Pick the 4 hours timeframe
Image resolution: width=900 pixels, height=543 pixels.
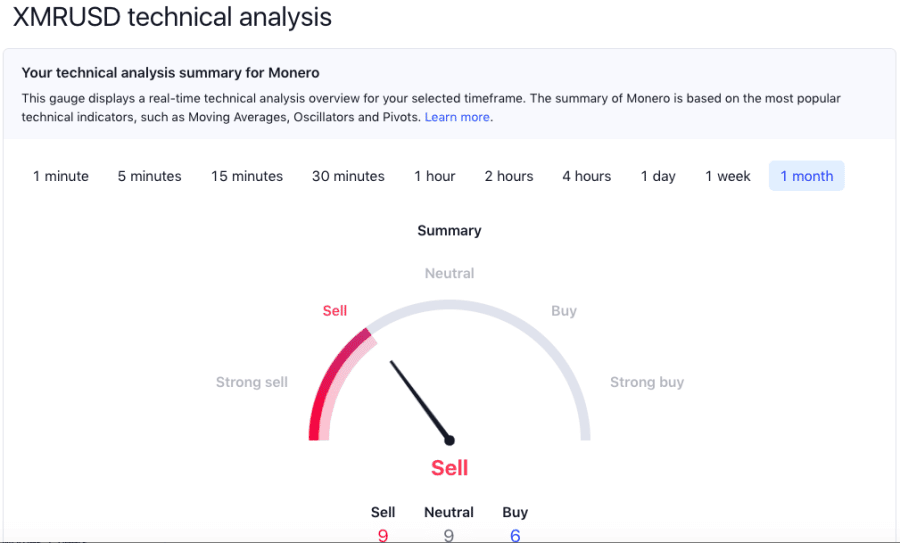tap(587, 176)
